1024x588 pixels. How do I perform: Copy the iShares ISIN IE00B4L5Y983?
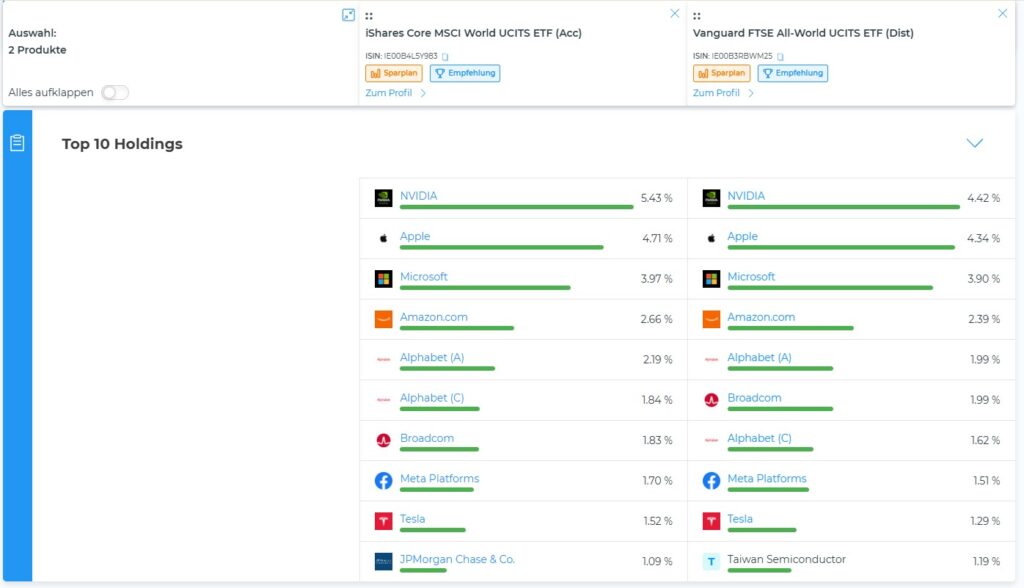click(446, 56)
